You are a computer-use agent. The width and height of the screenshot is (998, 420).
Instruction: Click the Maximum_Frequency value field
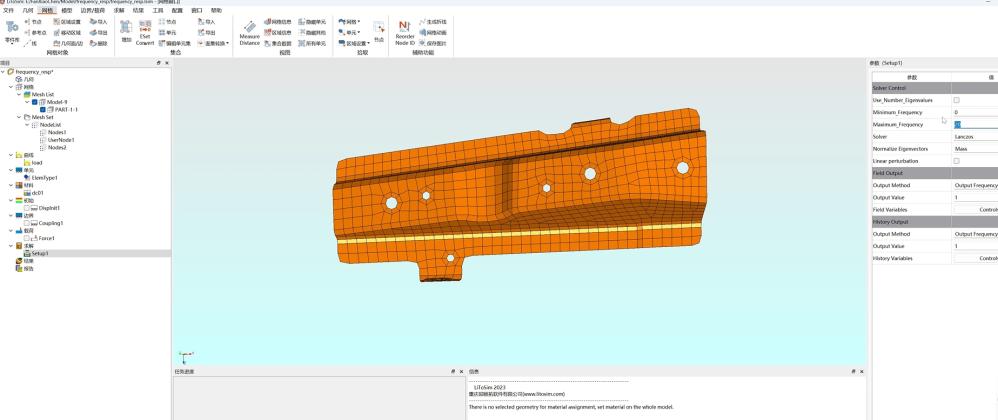974,125
